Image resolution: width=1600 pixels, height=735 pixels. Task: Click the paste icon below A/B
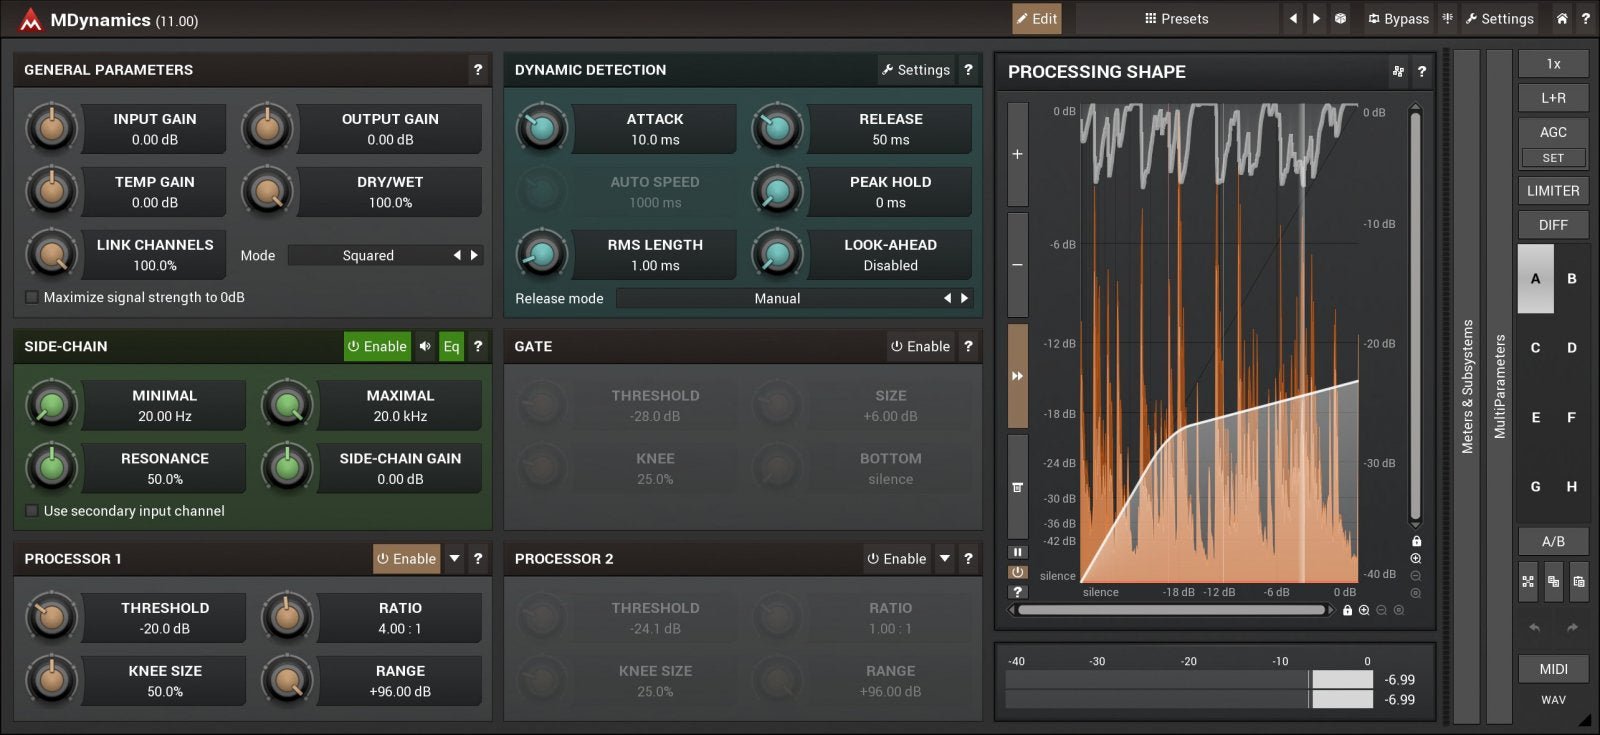[1578, 581]
